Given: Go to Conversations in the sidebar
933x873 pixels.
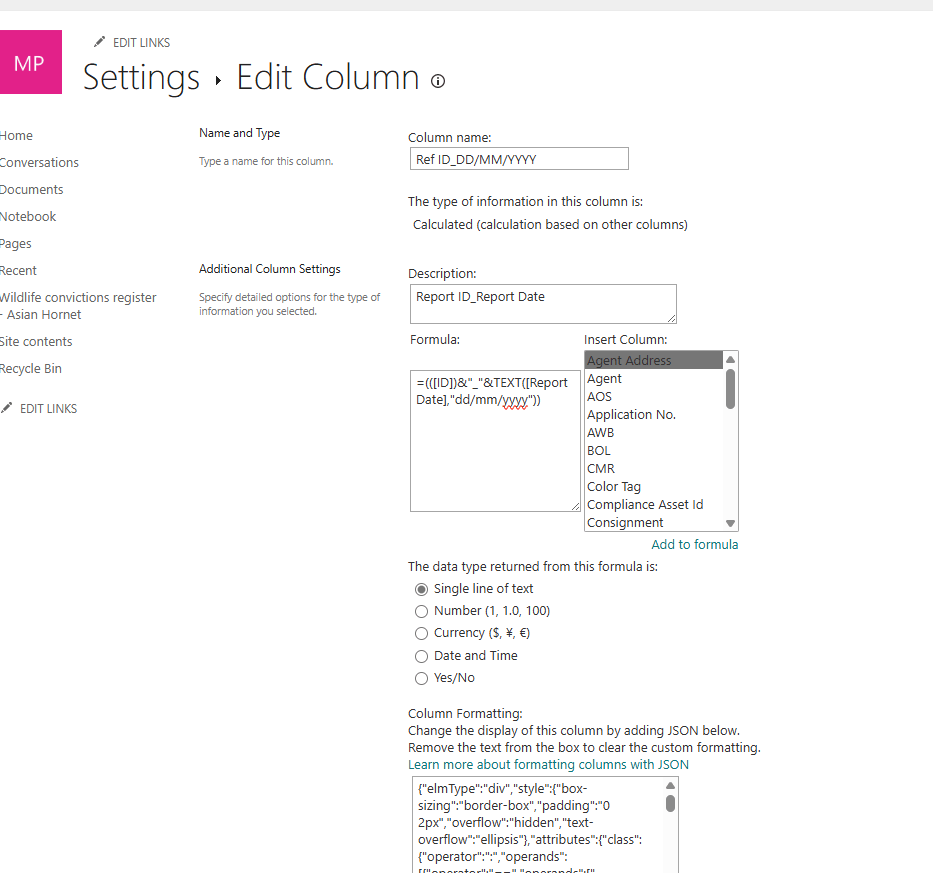Looking at the screenshot, I should pyautogui.click(x=39, y=162).
